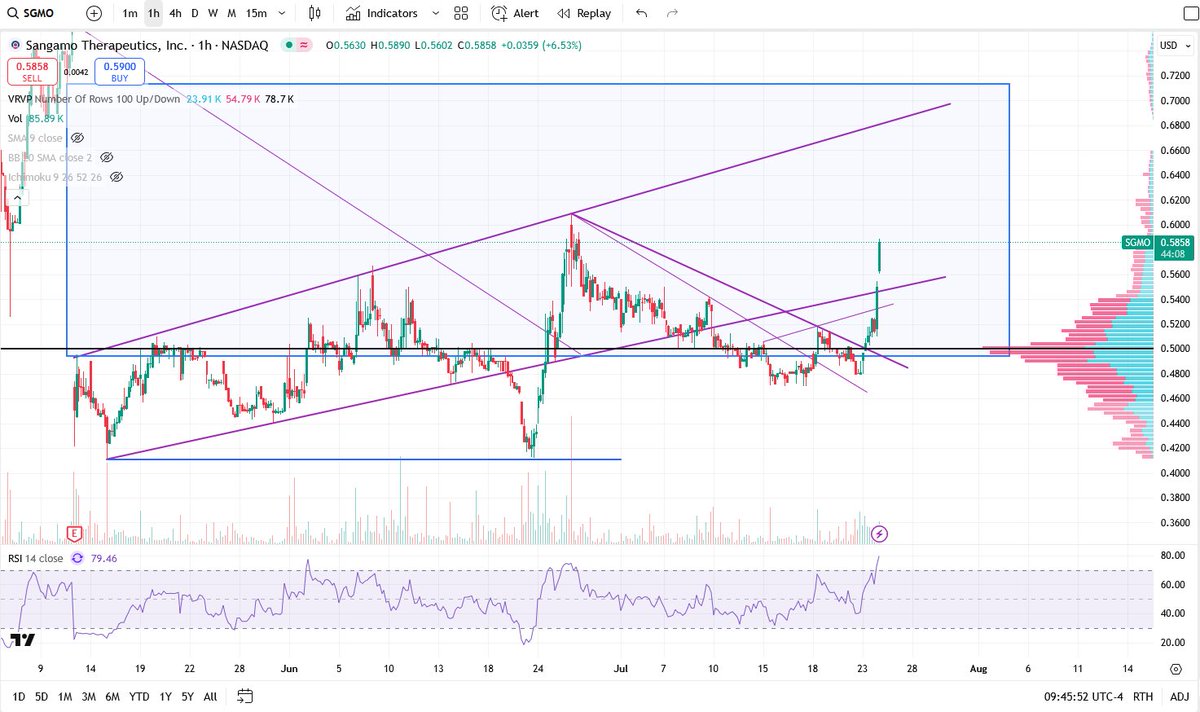Screen dimensions: 1200x712
Task: Click the 23.91 K up volume value
Action: click(x=204, y=99)
